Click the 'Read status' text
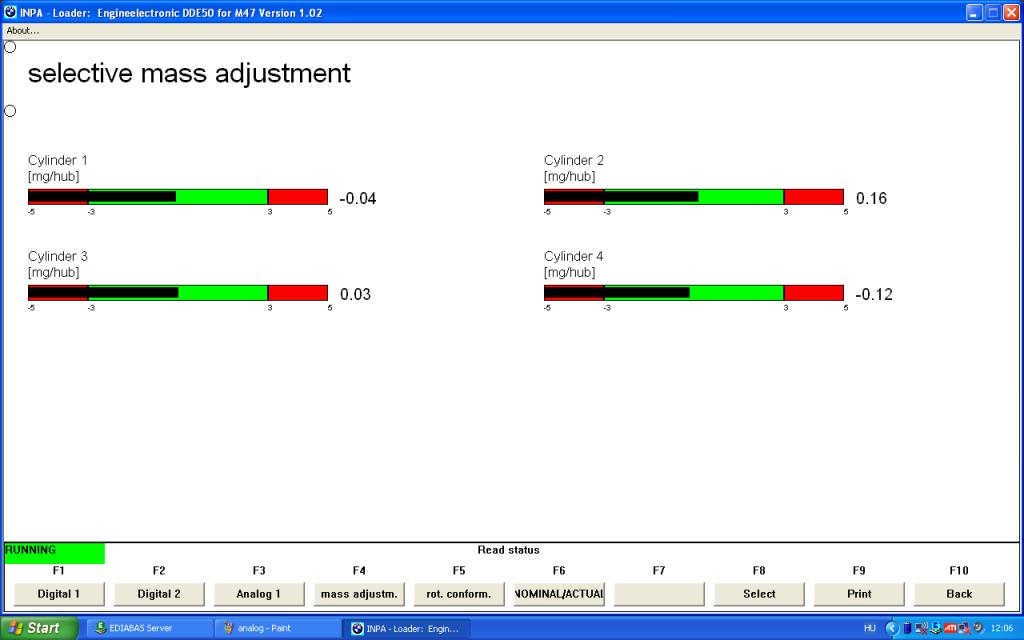Viewport: 1024px width, 640px height. [x=508, y=550]
